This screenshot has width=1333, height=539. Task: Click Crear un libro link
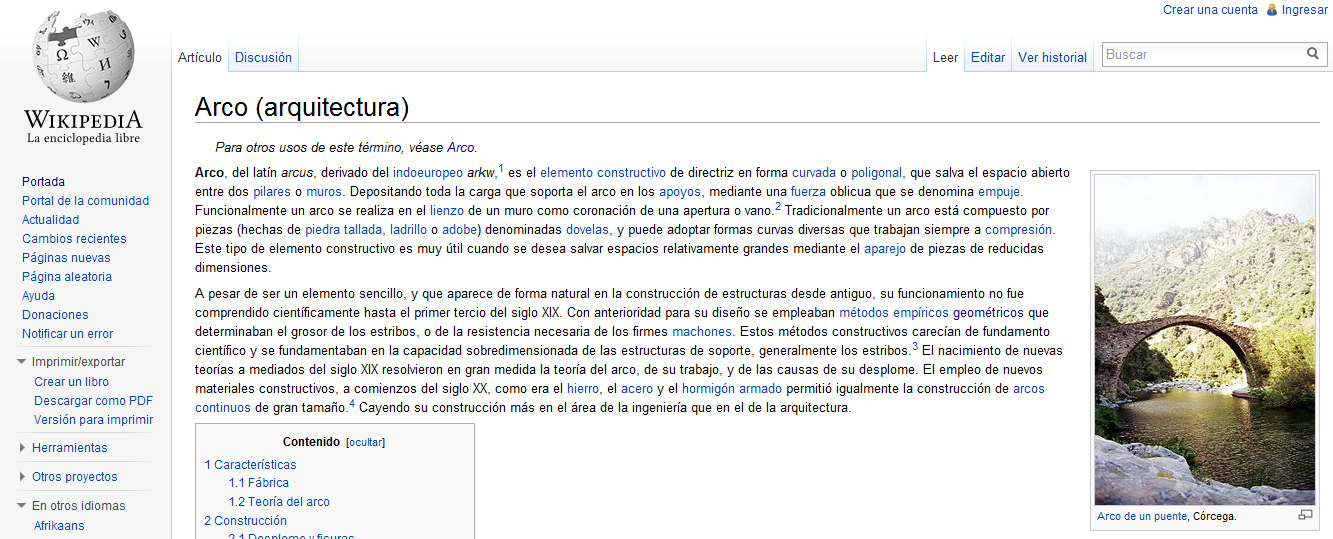tap(71, 382)
